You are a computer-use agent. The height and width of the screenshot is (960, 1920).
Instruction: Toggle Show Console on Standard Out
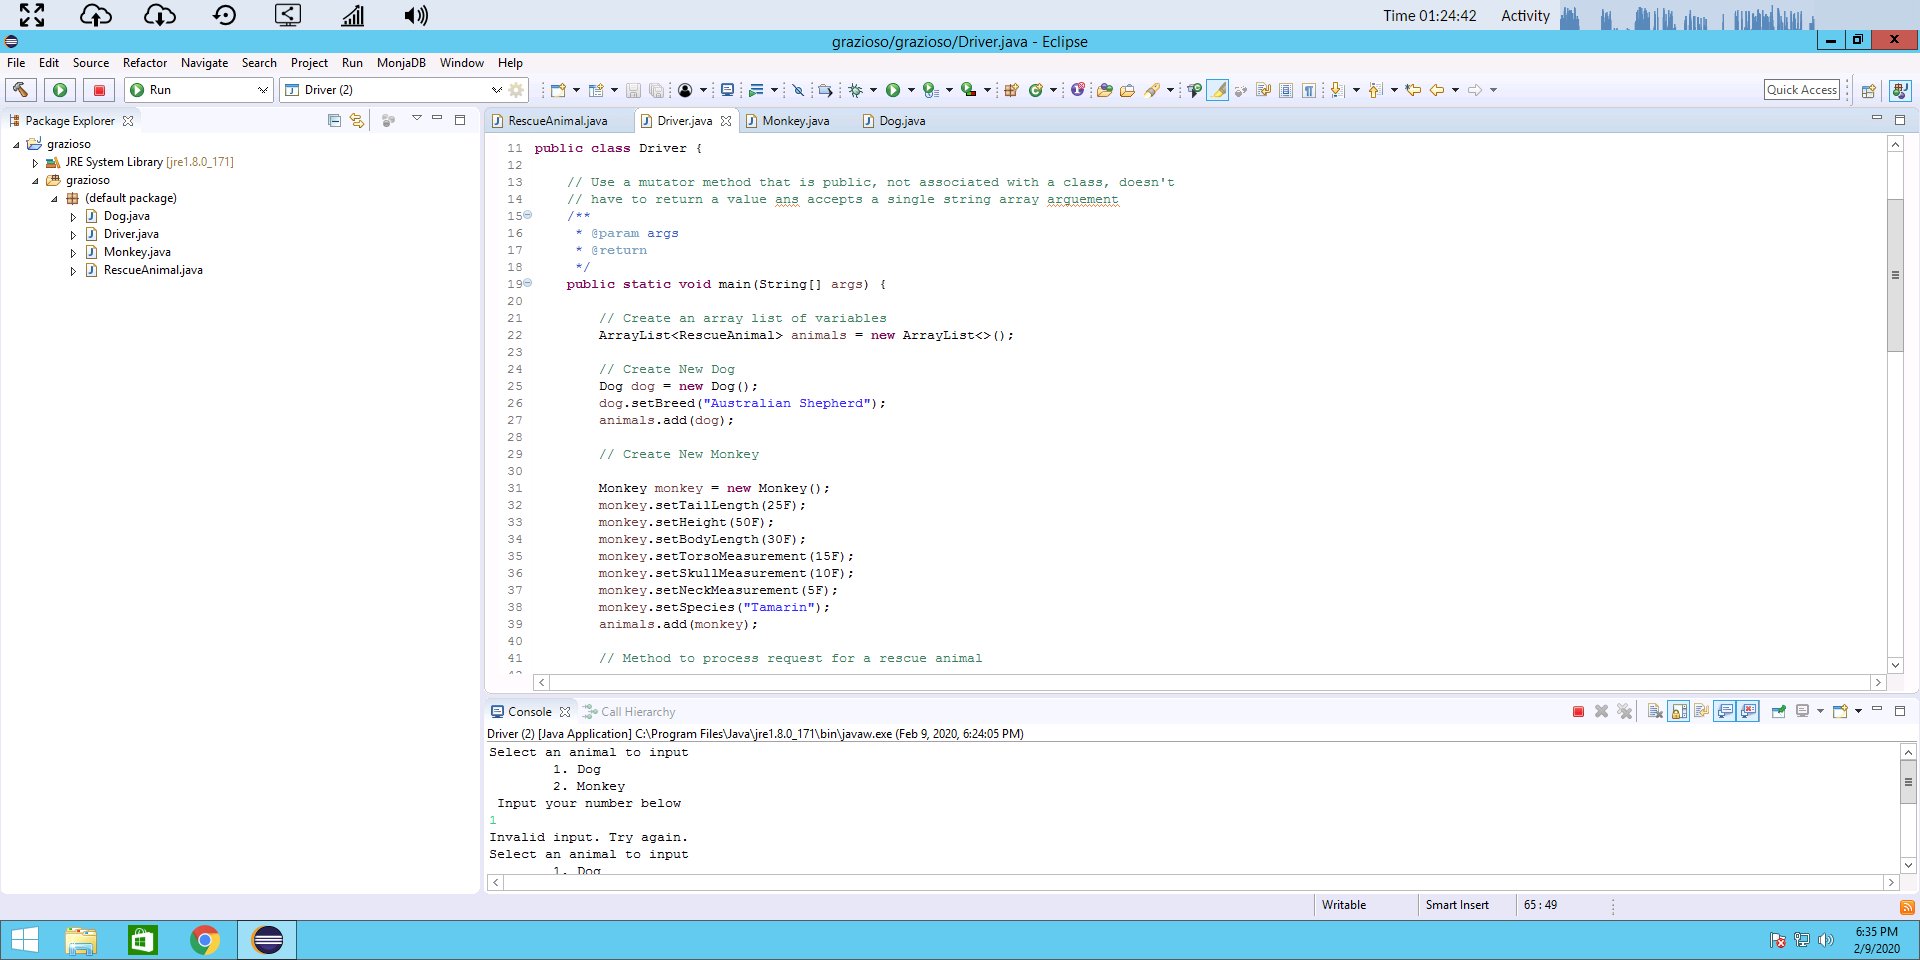point(1725,712)
